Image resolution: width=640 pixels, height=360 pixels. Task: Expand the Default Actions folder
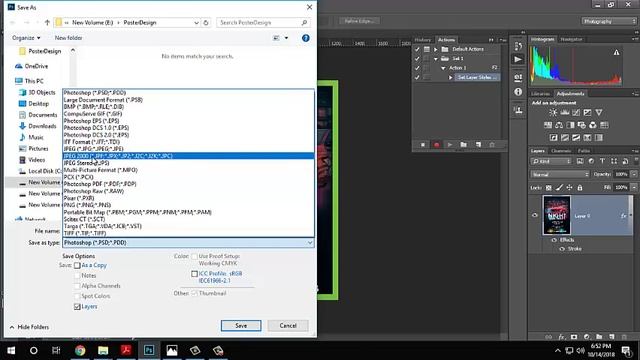(436, 49)
